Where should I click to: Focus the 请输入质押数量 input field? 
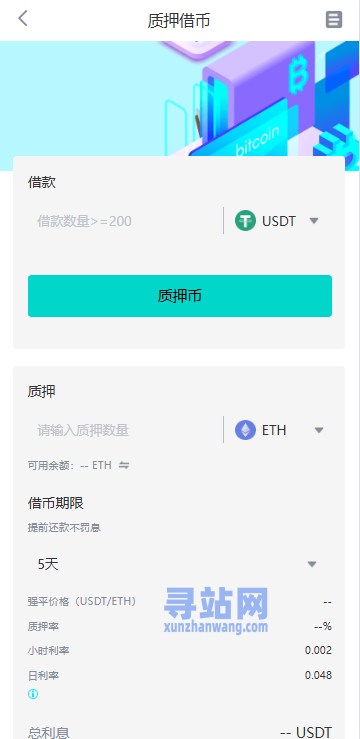click(x=125, y=430)
